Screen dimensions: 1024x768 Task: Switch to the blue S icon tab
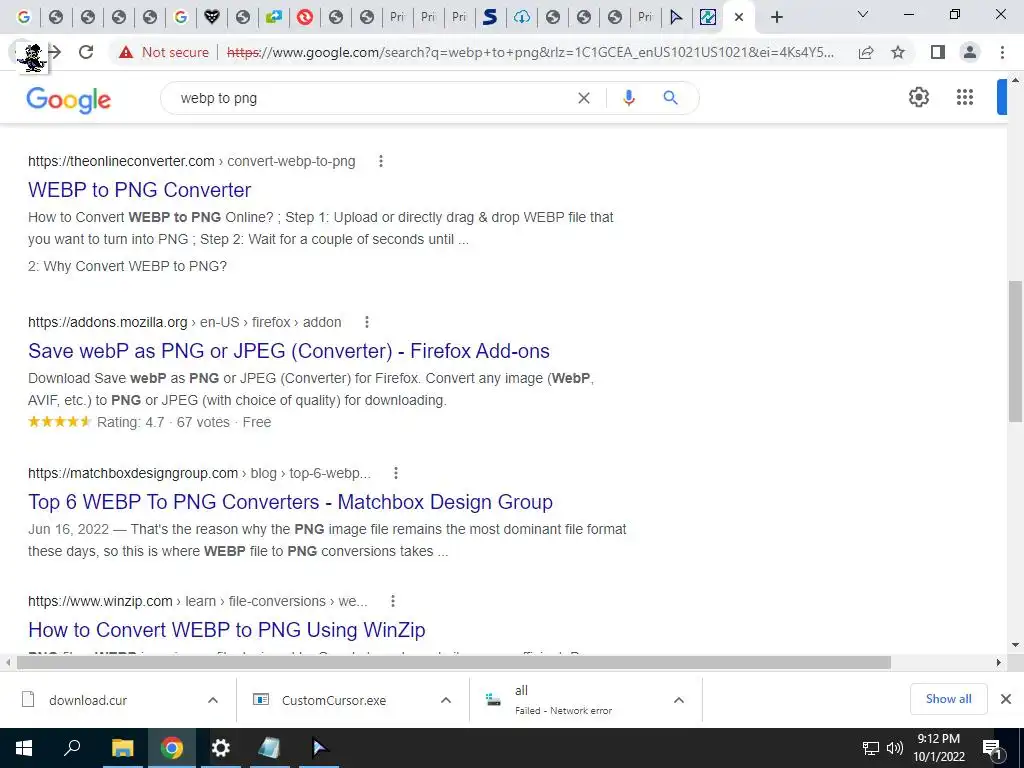[x=490, y=17]
